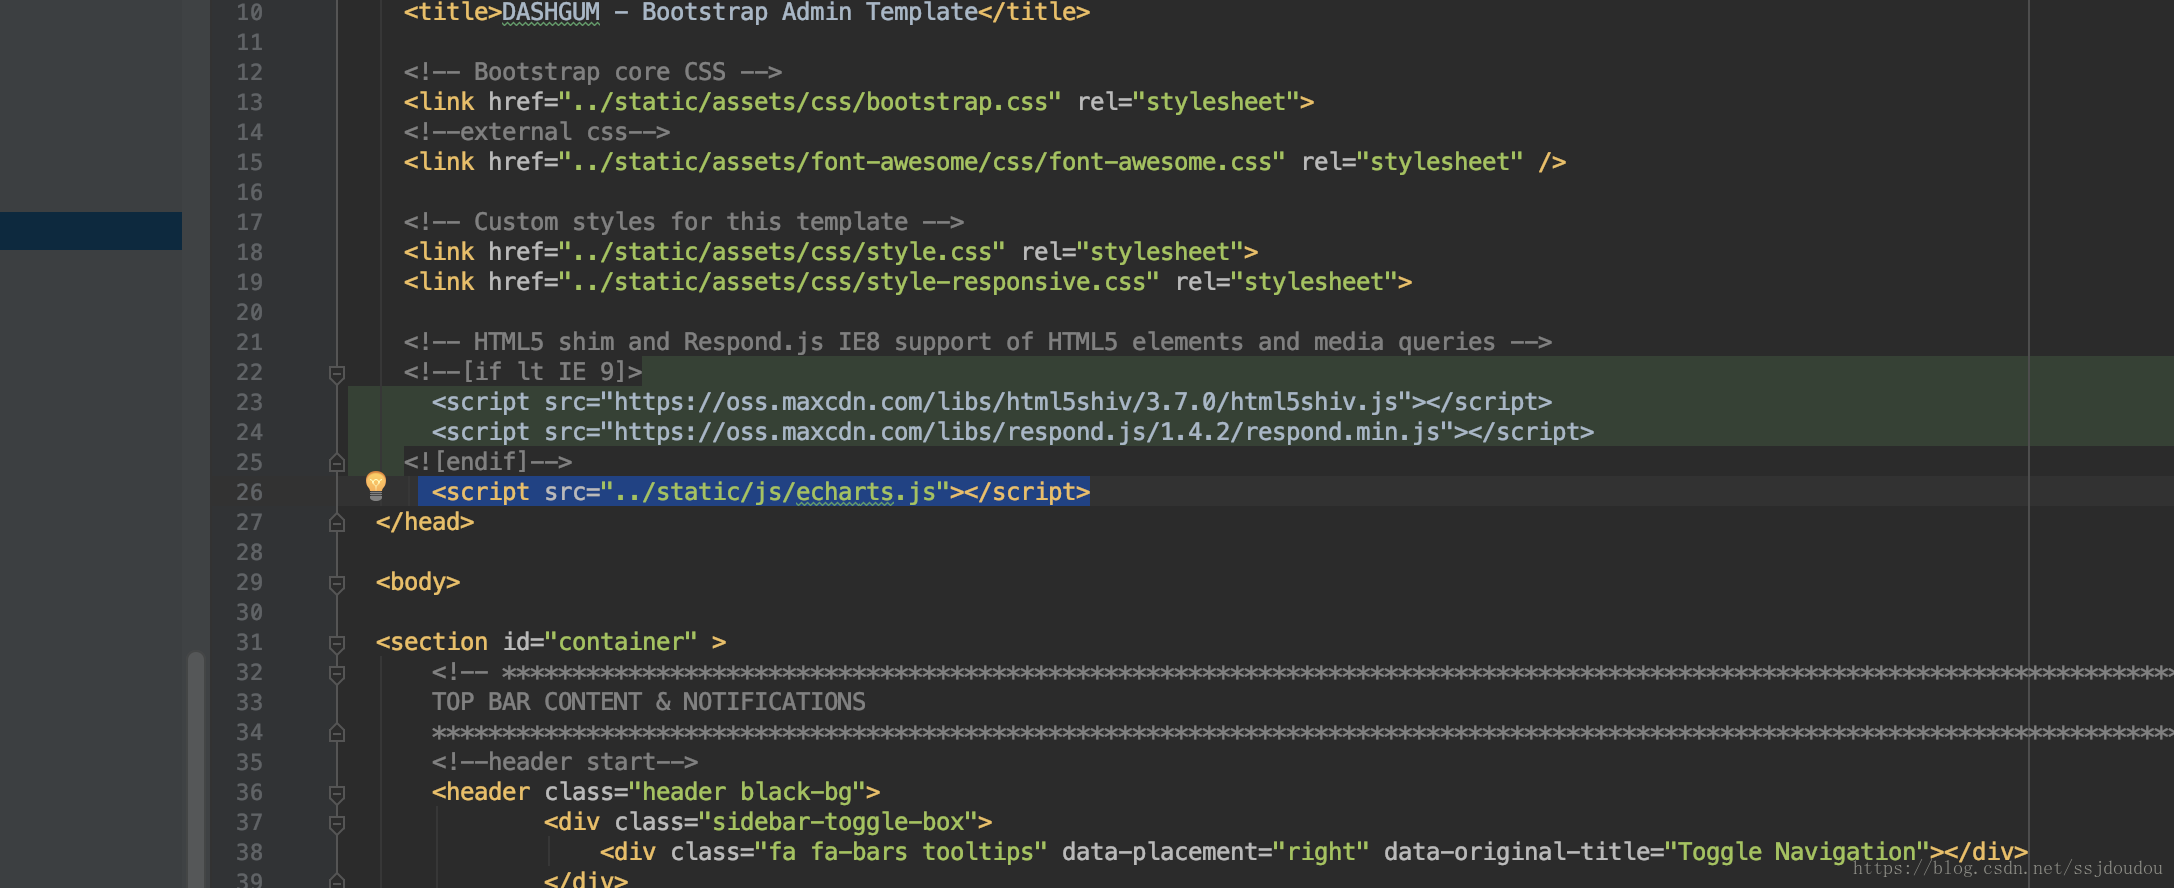
Task: Click the HTML5 shim and Respond.js comment
Action: 978,342
